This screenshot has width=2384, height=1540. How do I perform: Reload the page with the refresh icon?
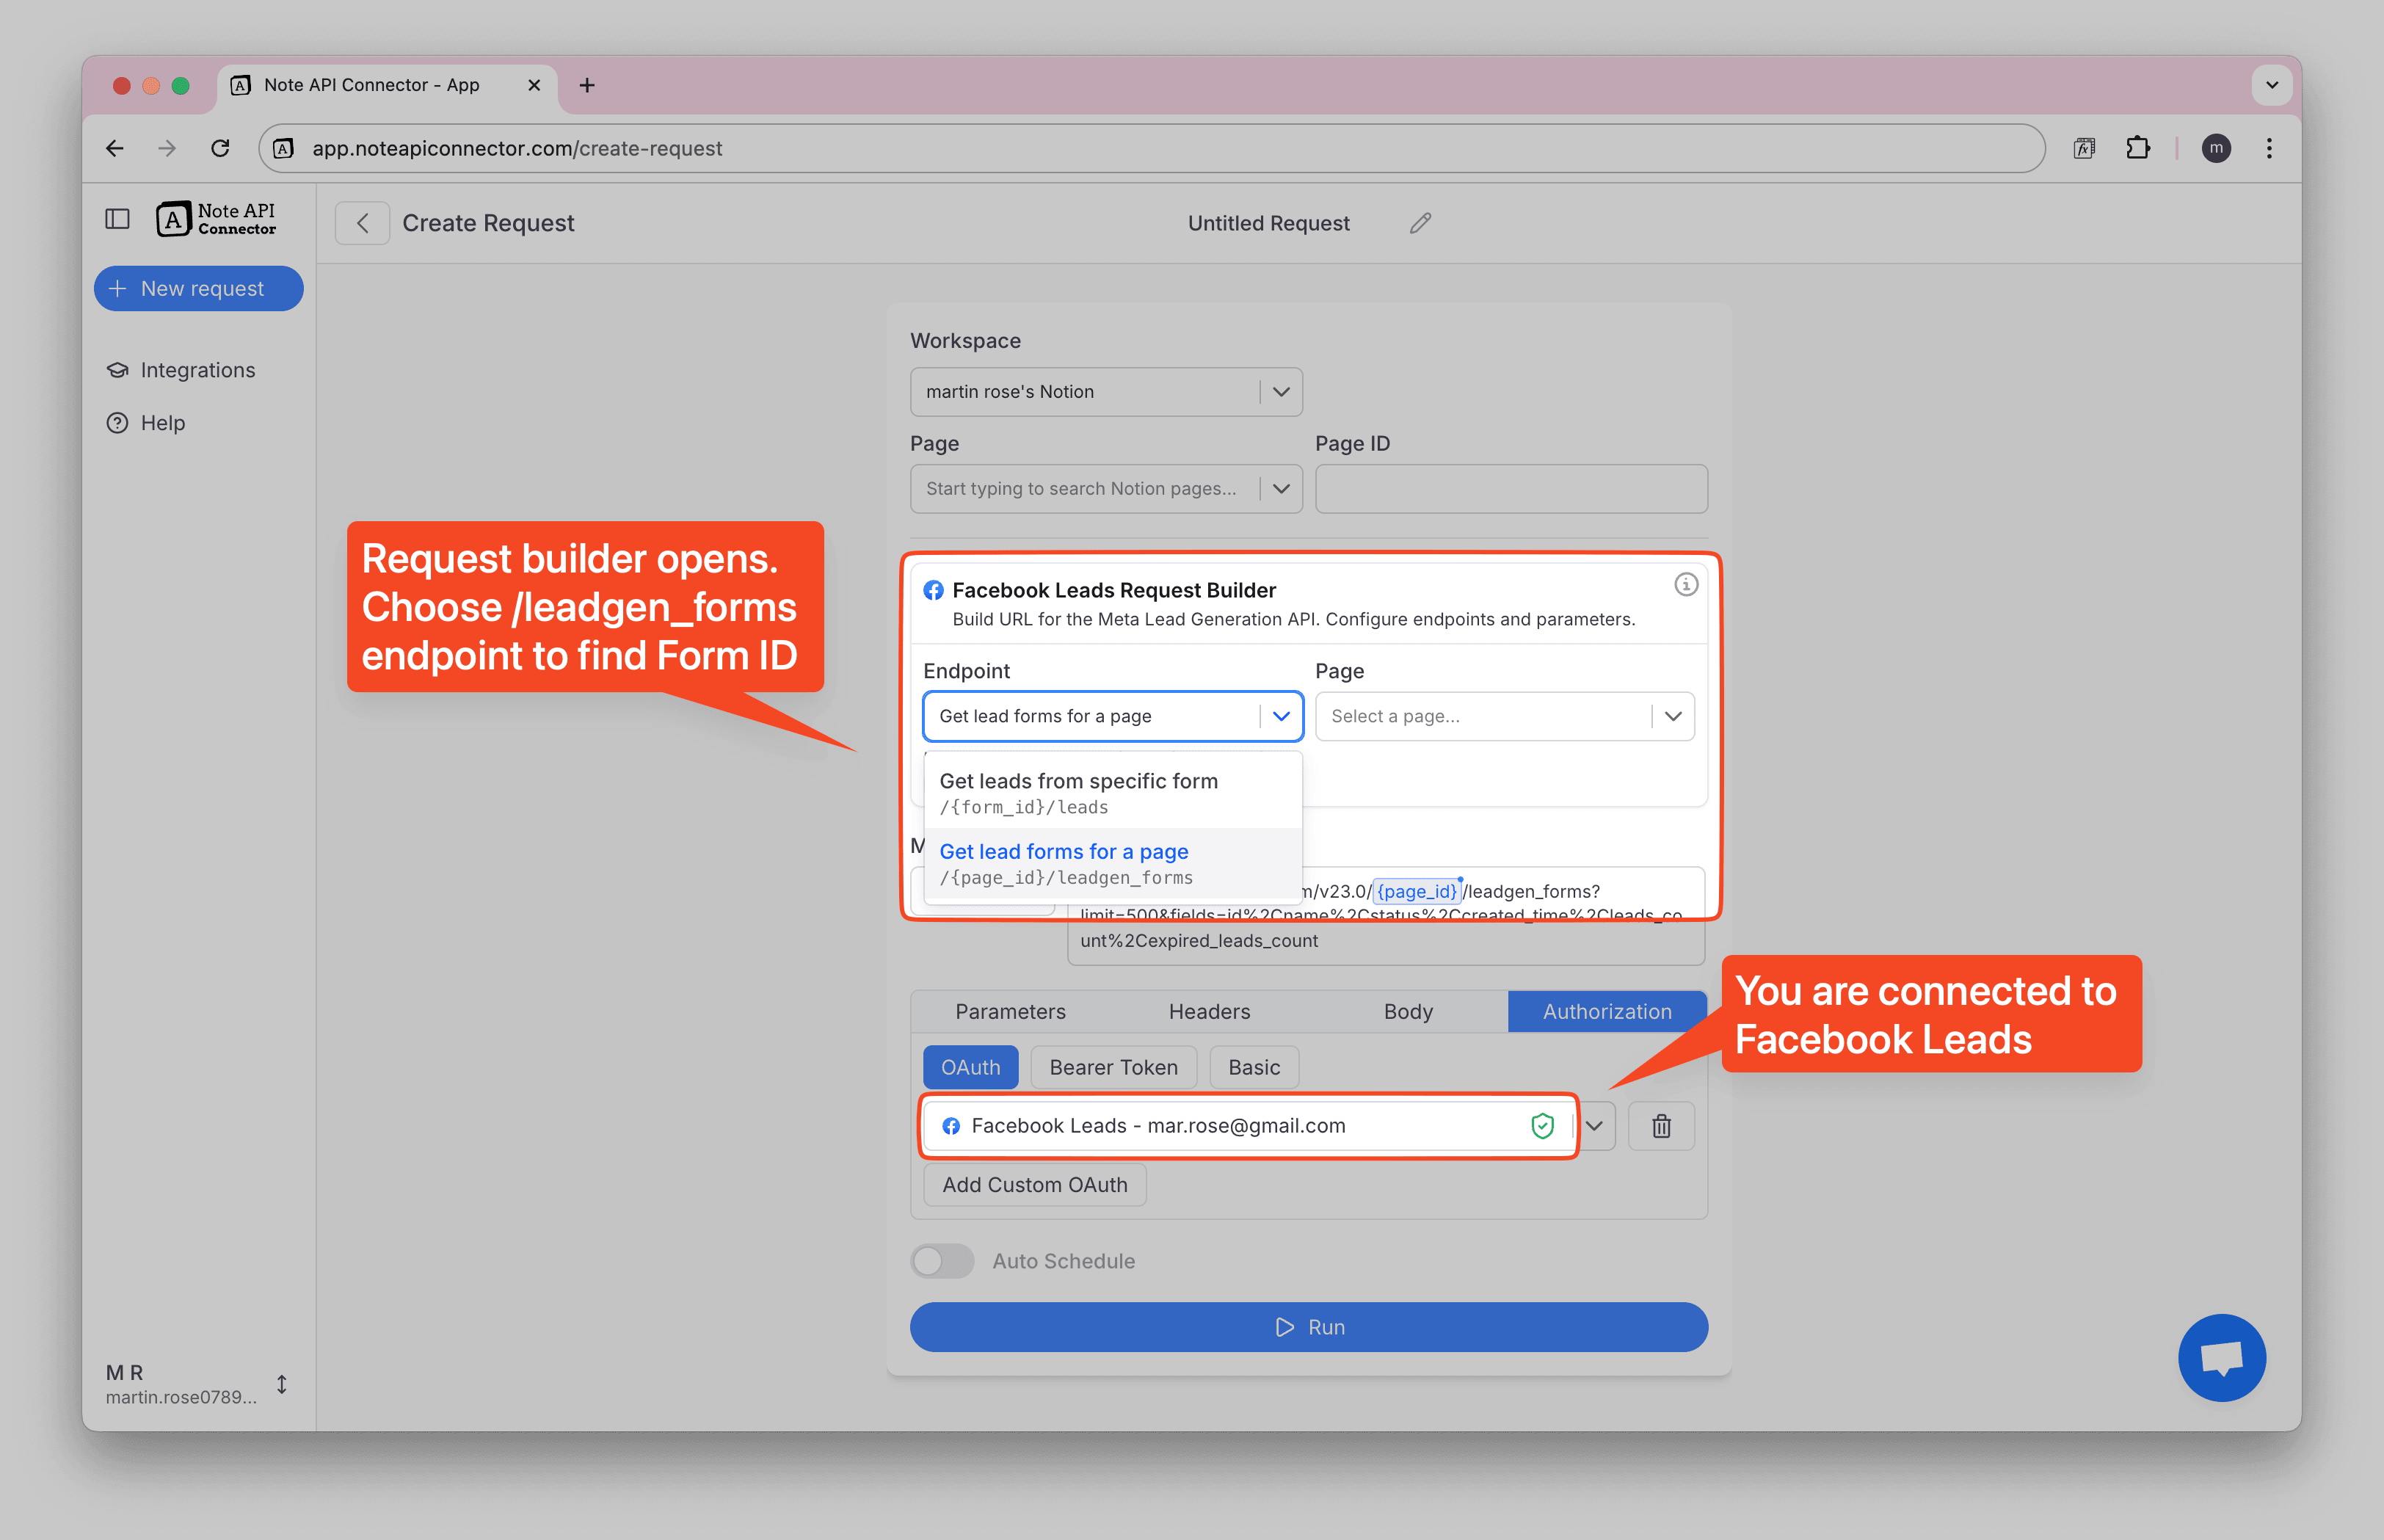click(x=220, y=148)
